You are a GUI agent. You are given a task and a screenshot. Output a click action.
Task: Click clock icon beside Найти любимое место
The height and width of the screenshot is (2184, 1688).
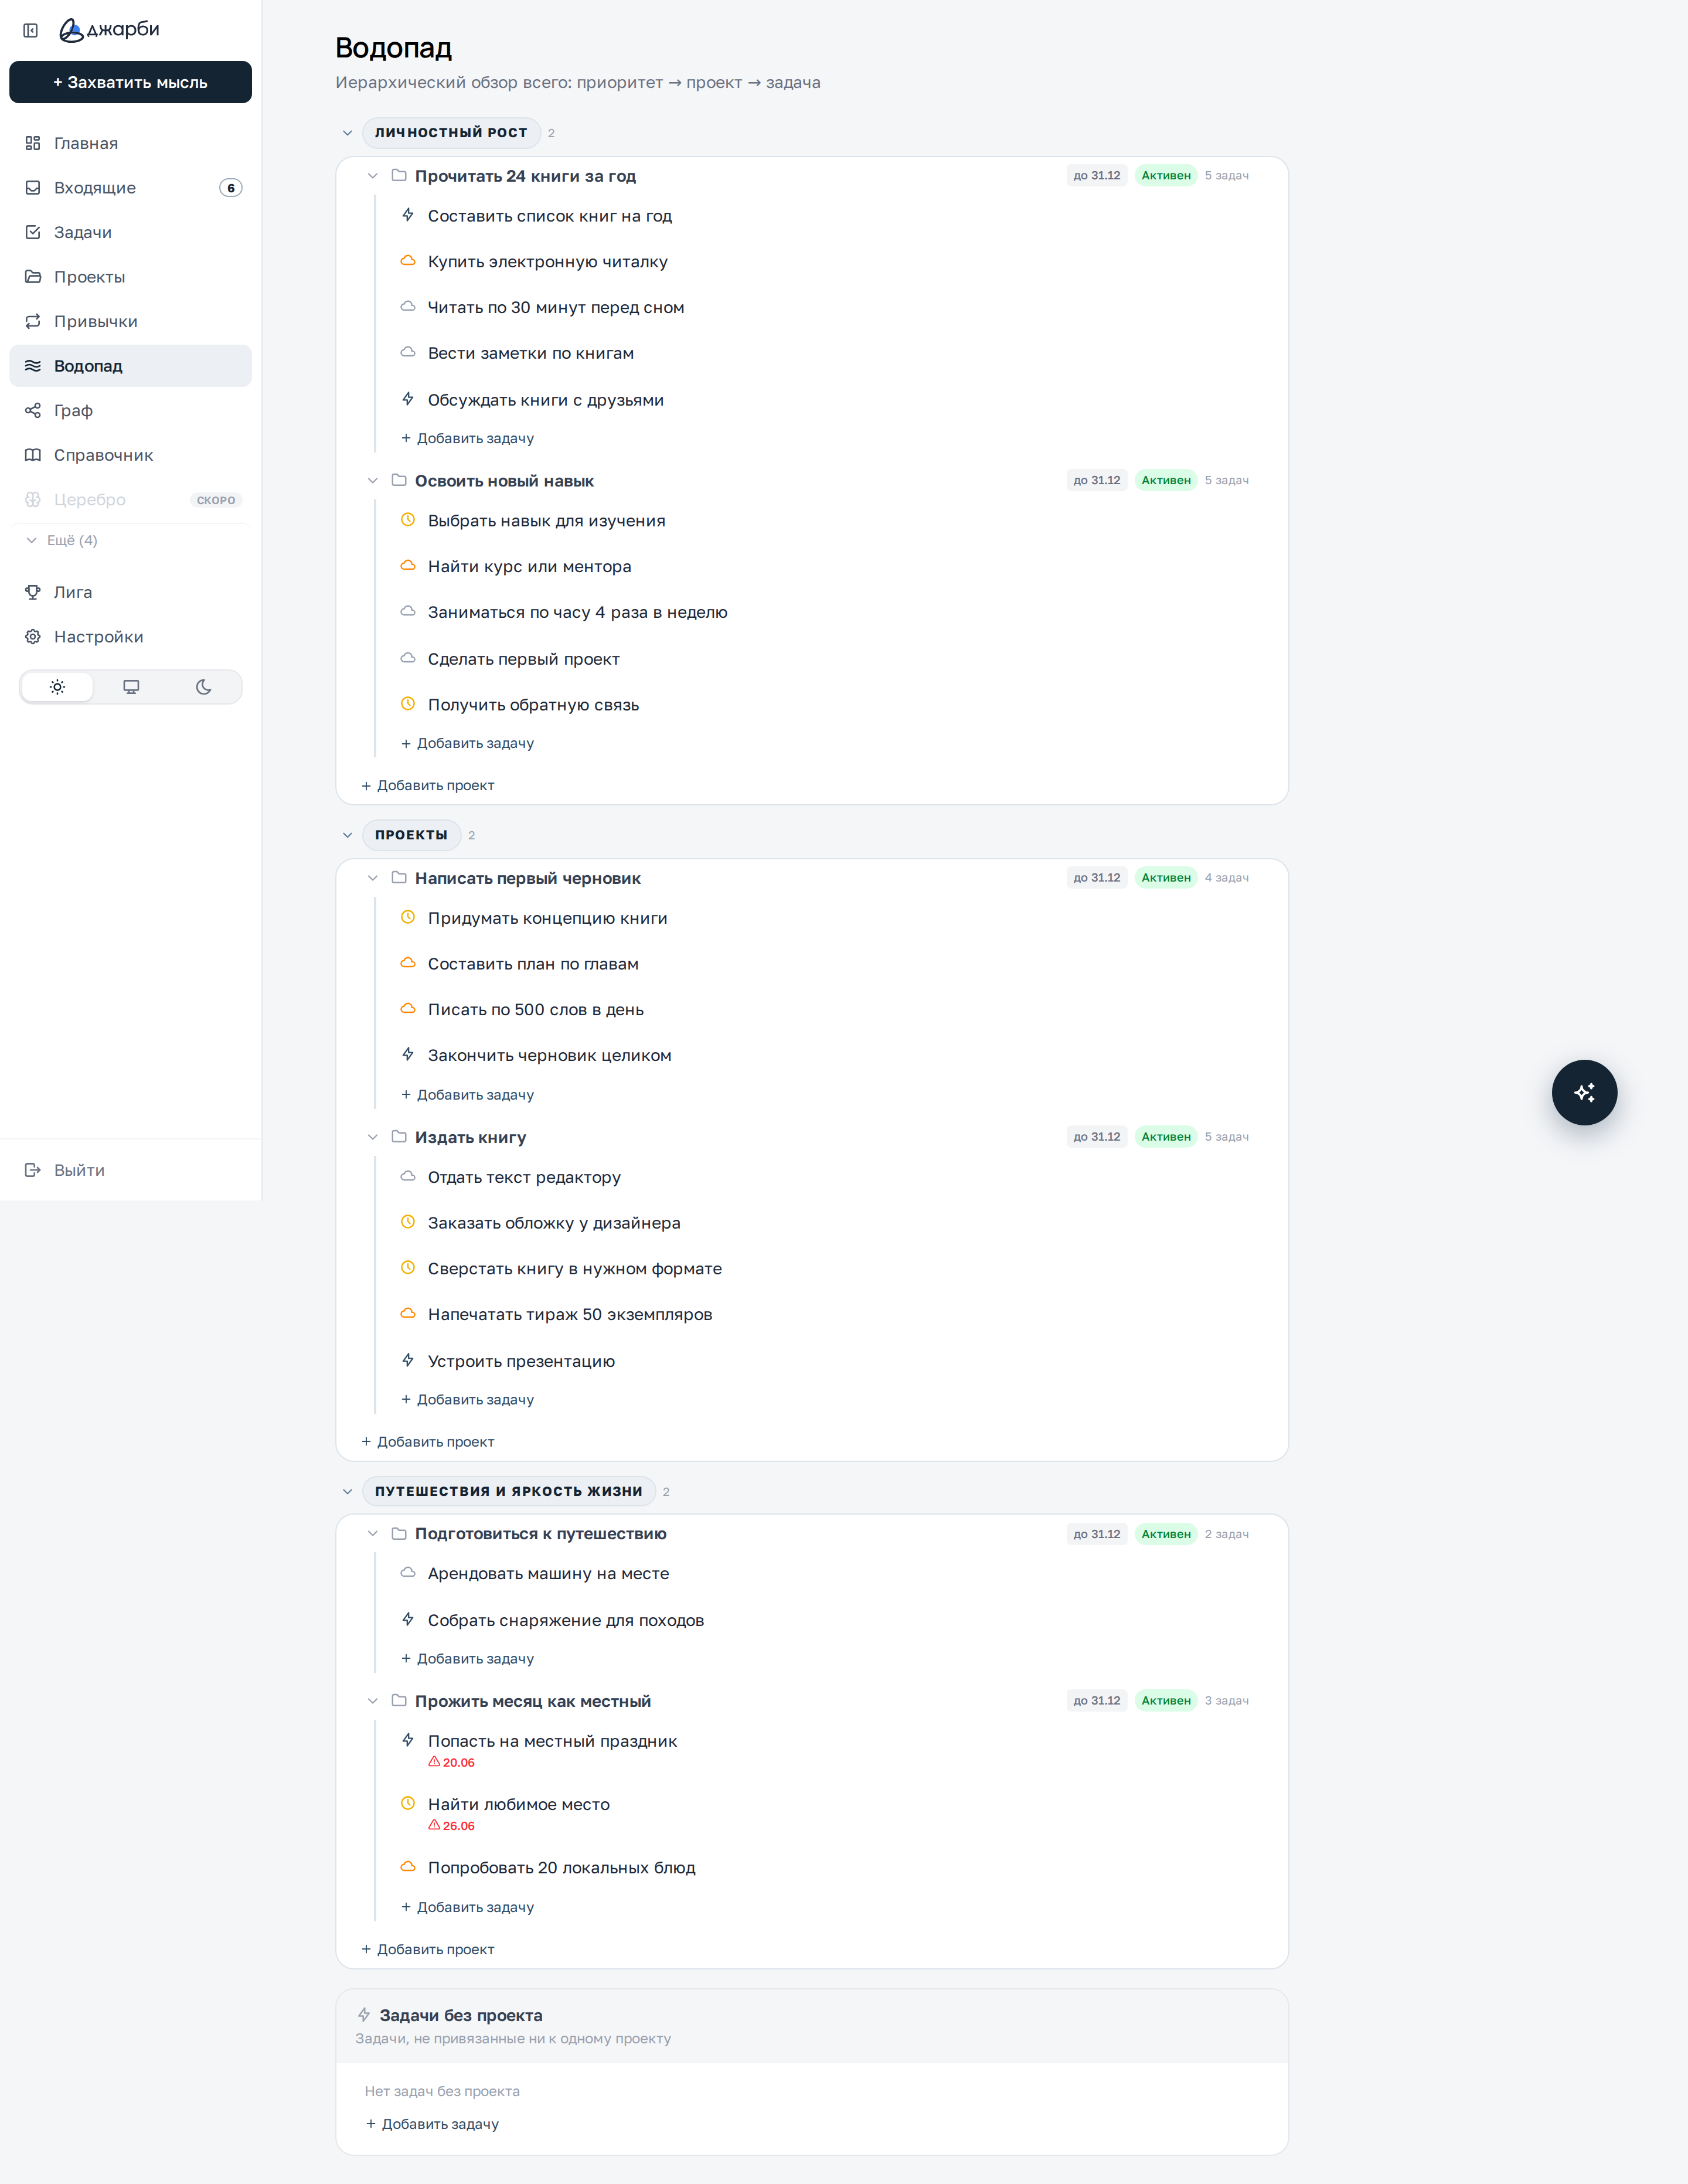[x=408, y=1804]
